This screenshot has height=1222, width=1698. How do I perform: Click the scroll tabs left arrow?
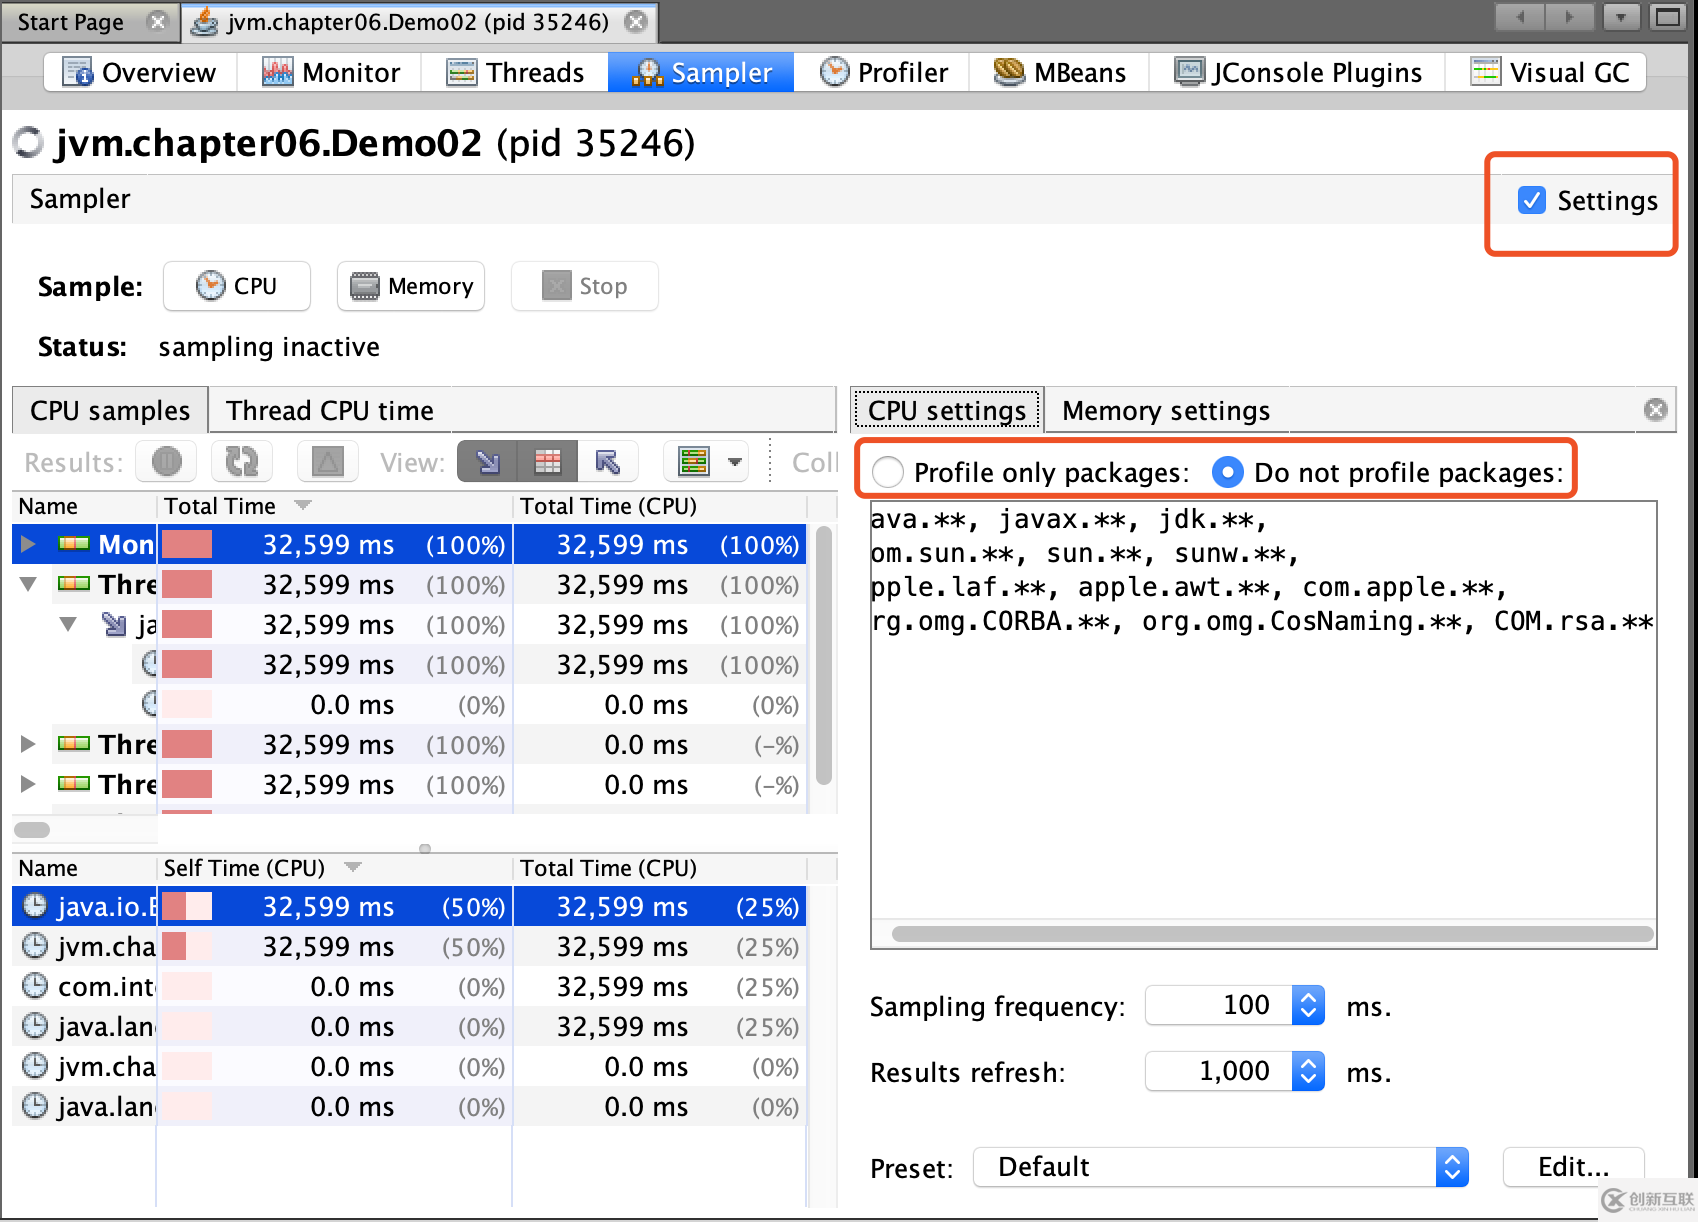1520,17
